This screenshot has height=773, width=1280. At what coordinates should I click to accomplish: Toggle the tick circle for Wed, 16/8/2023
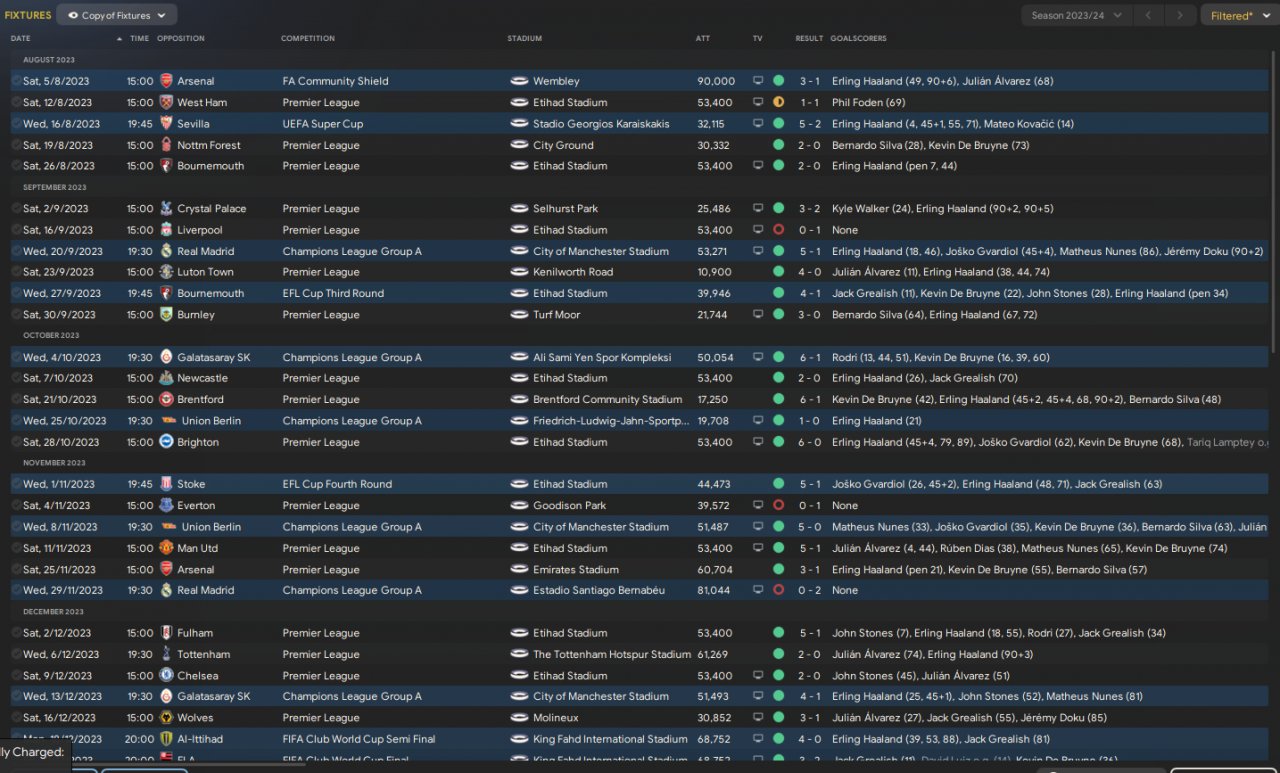coord(16,124)
